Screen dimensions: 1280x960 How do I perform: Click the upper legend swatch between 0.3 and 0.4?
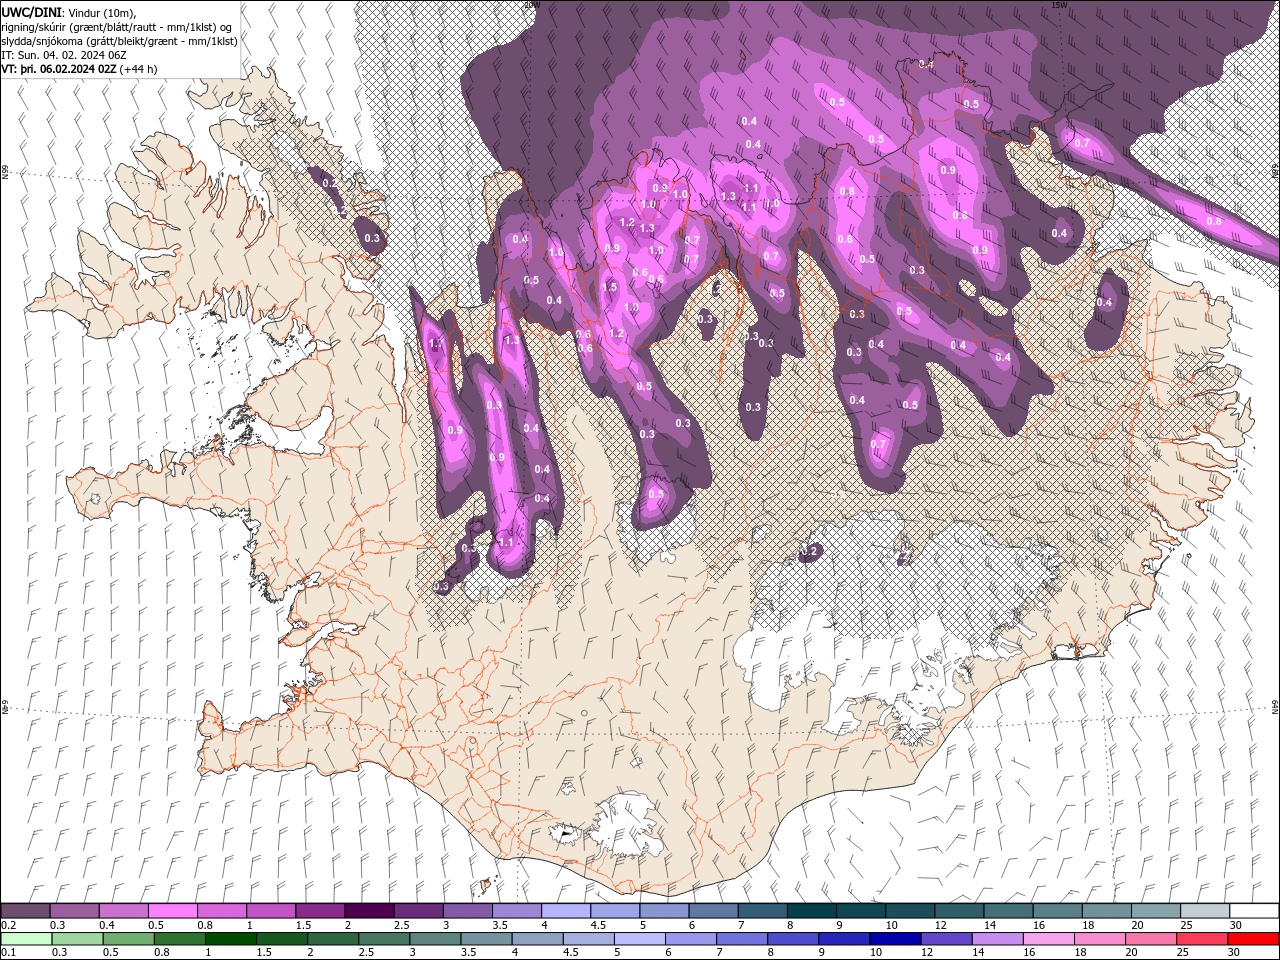click(x=75, y=911)
